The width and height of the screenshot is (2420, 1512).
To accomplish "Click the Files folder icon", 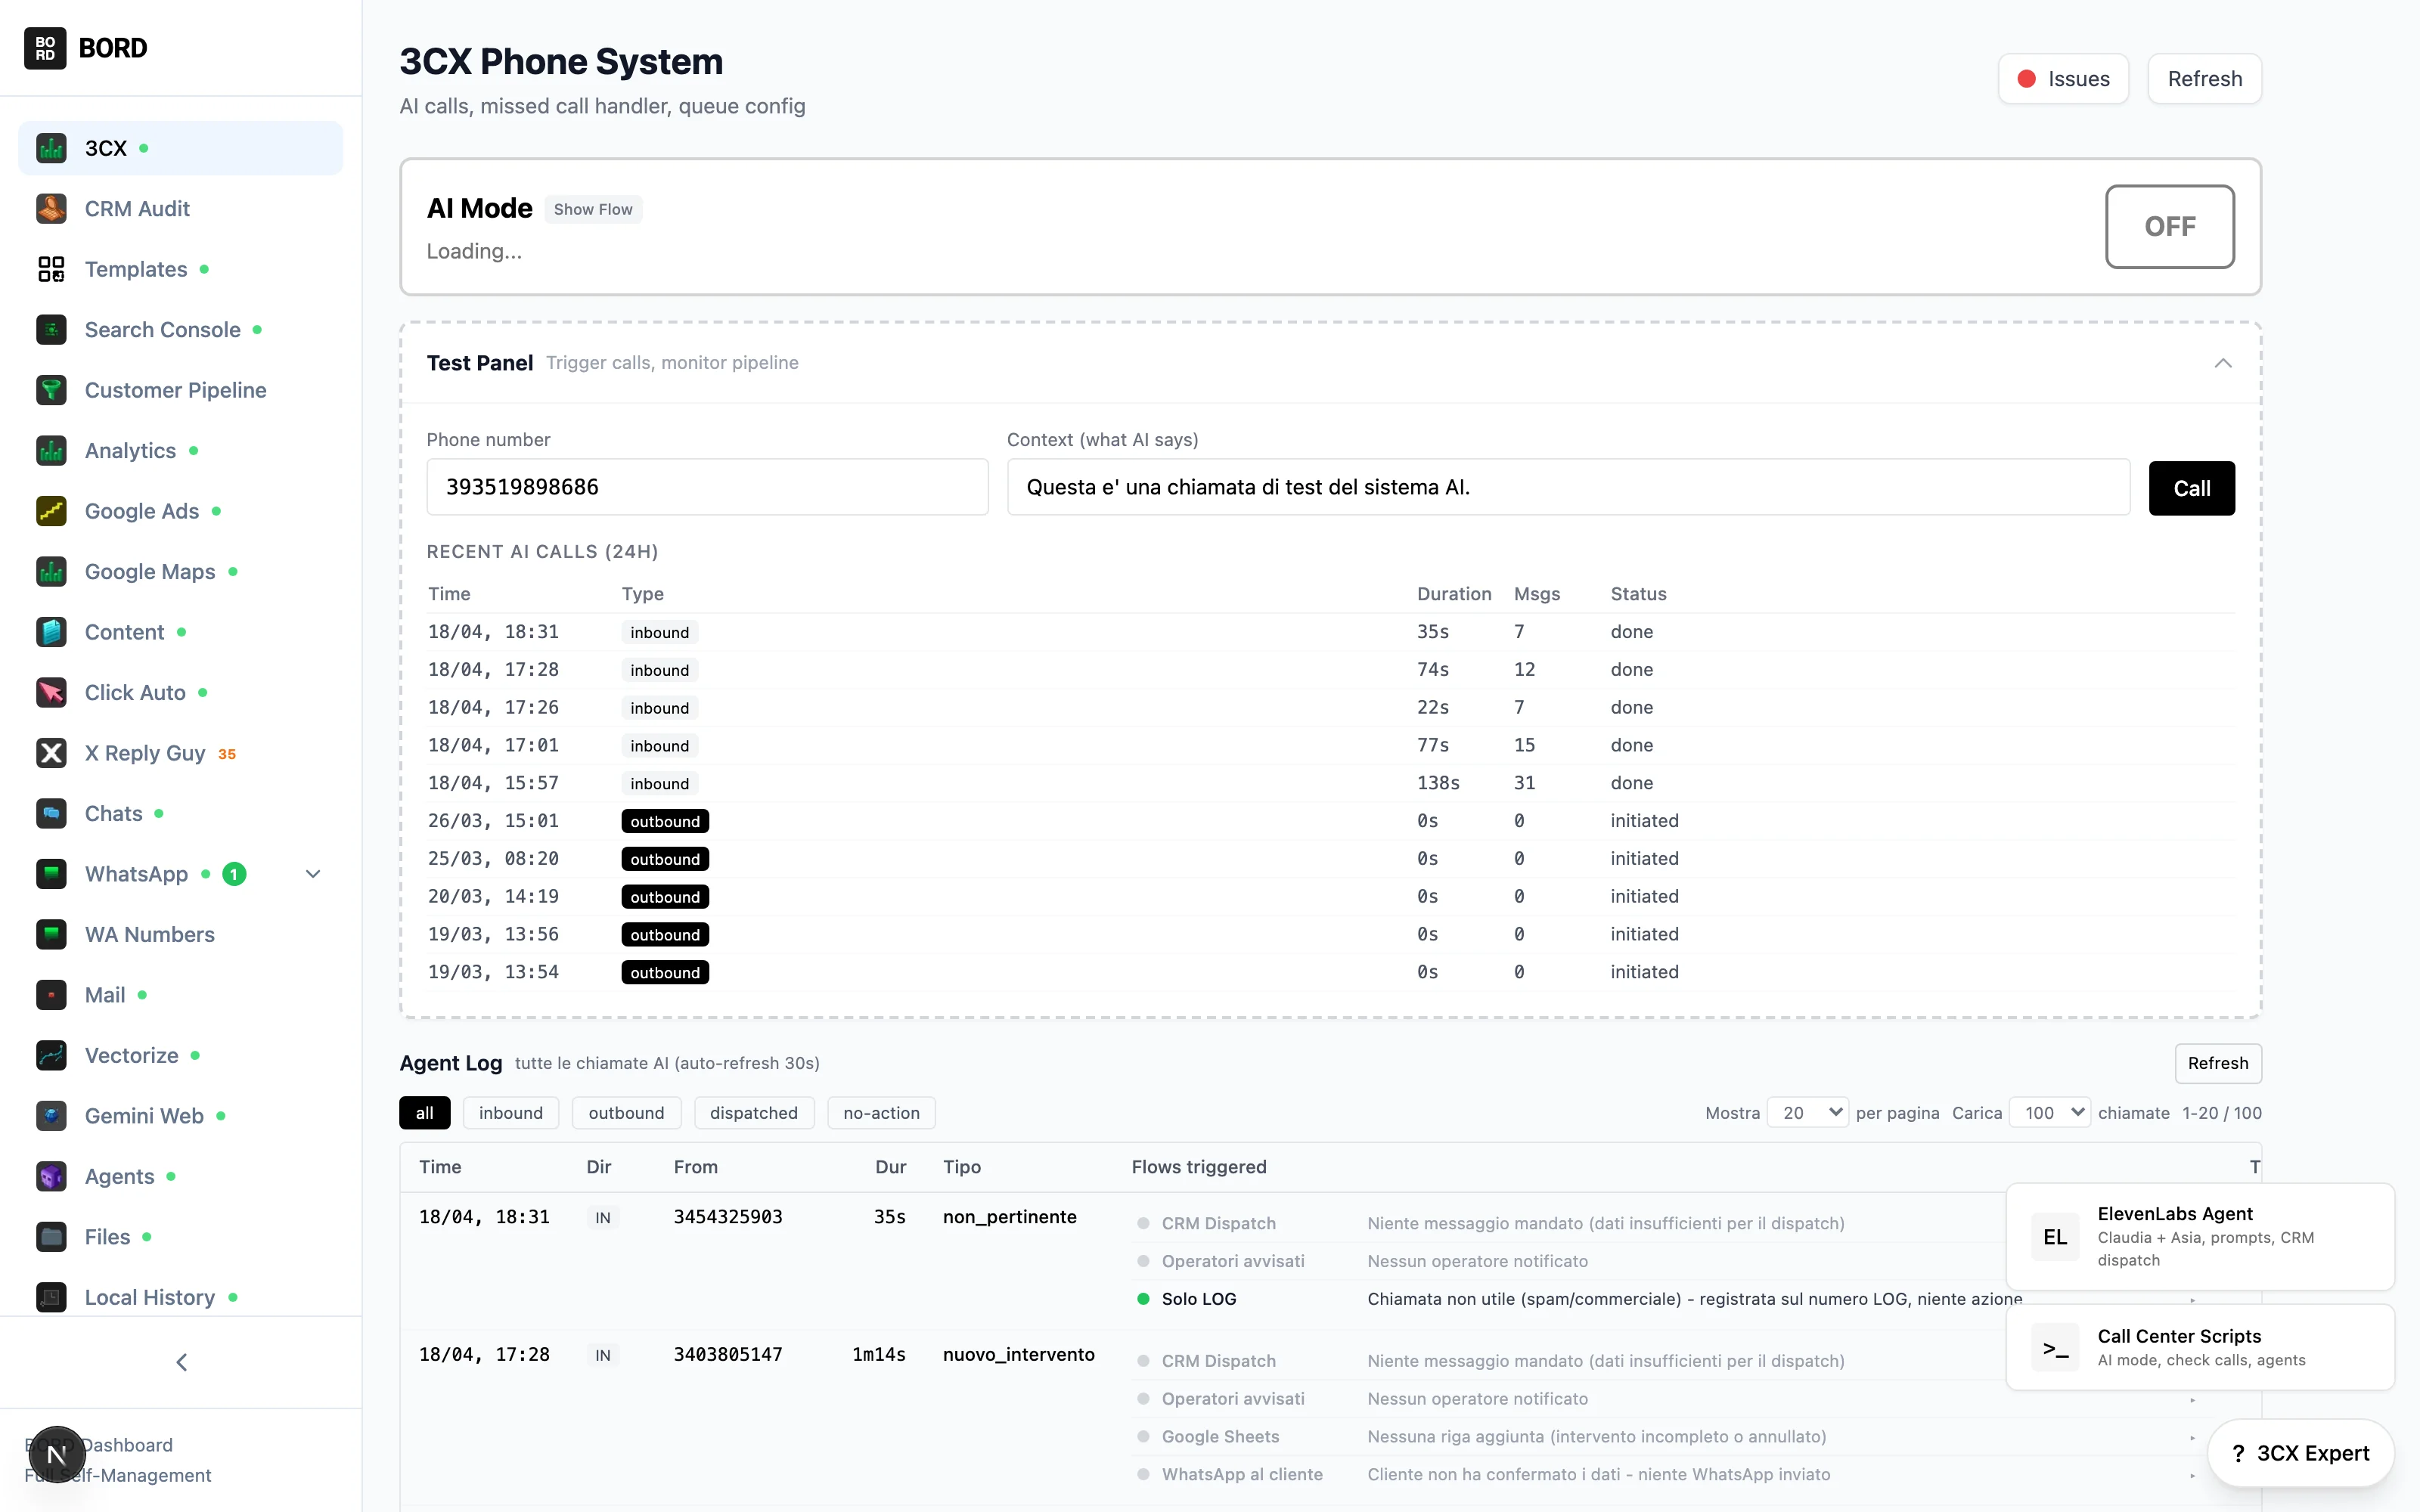I will click(51, 1237).
